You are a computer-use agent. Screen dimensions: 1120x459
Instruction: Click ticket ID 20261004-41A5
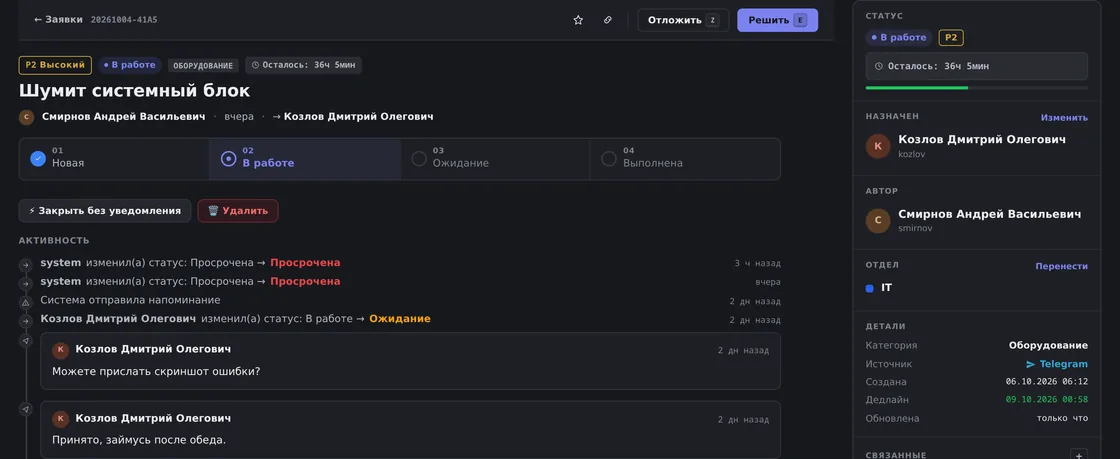click(x=124, y=20)
